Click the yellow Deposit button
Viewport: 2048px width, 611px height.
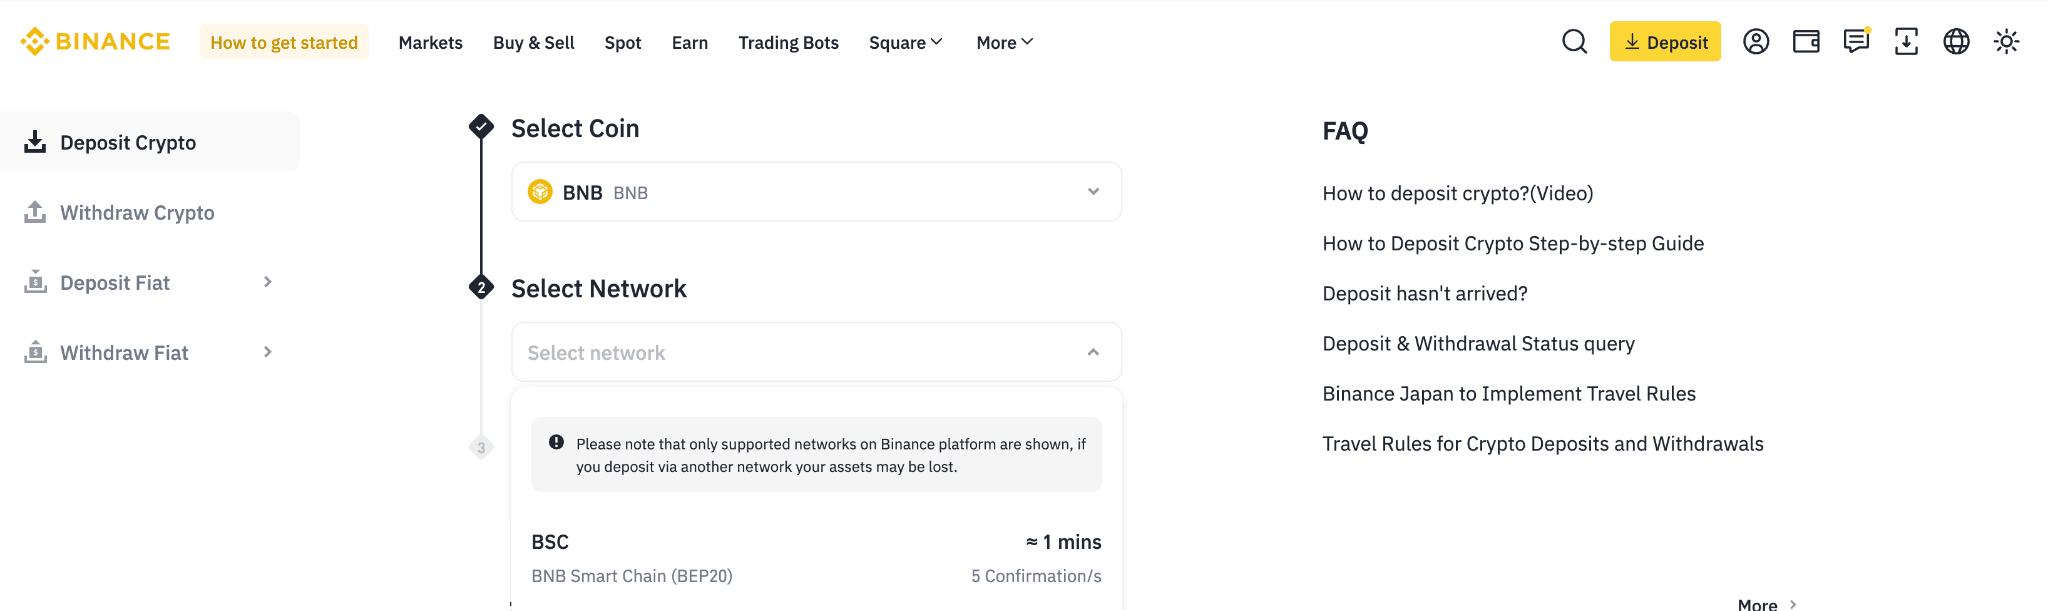coord(1665,42)
